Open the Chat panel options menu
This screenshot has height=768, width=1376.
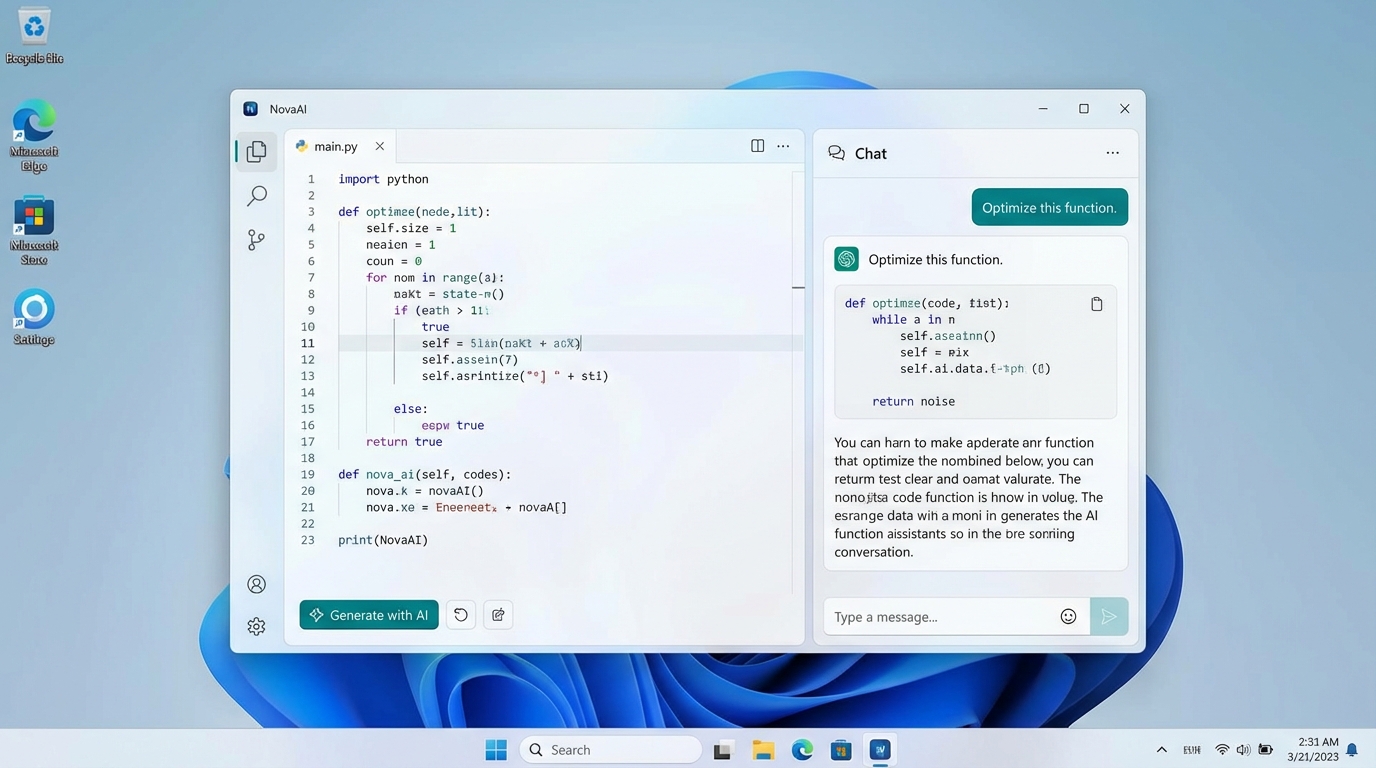click(1112, 152)
